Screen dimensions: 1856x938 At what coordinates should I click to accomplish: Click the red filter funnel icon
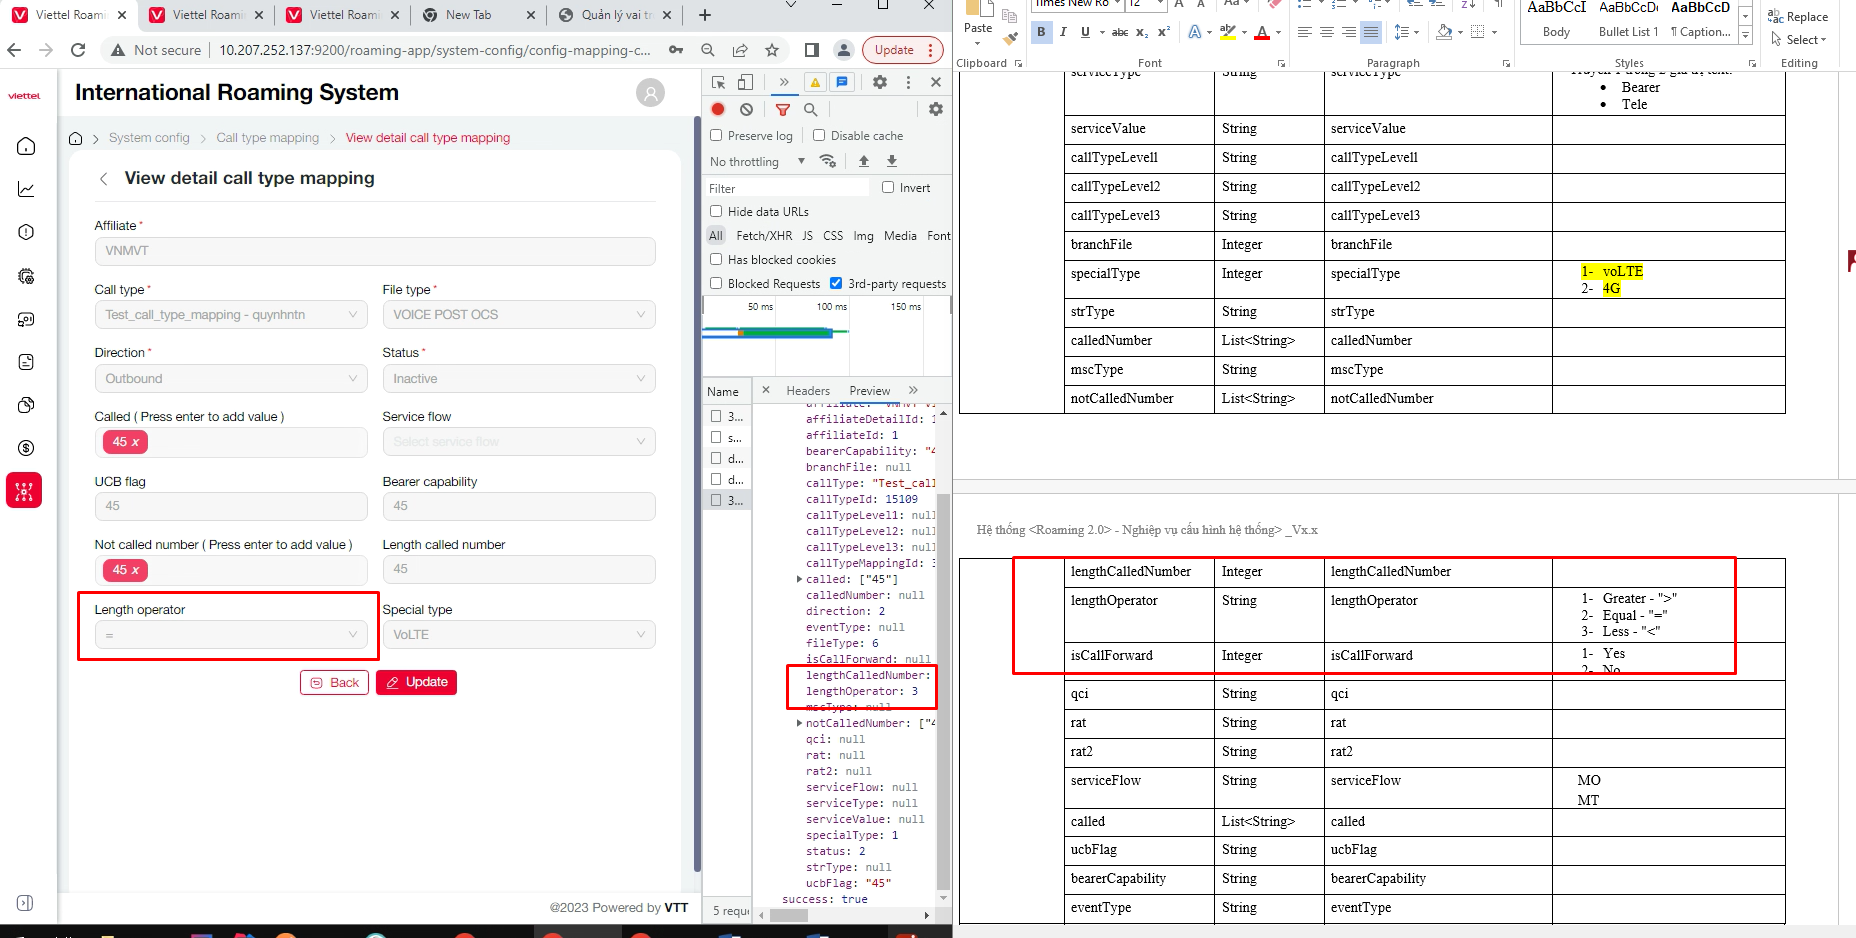[x=783, y=110]
